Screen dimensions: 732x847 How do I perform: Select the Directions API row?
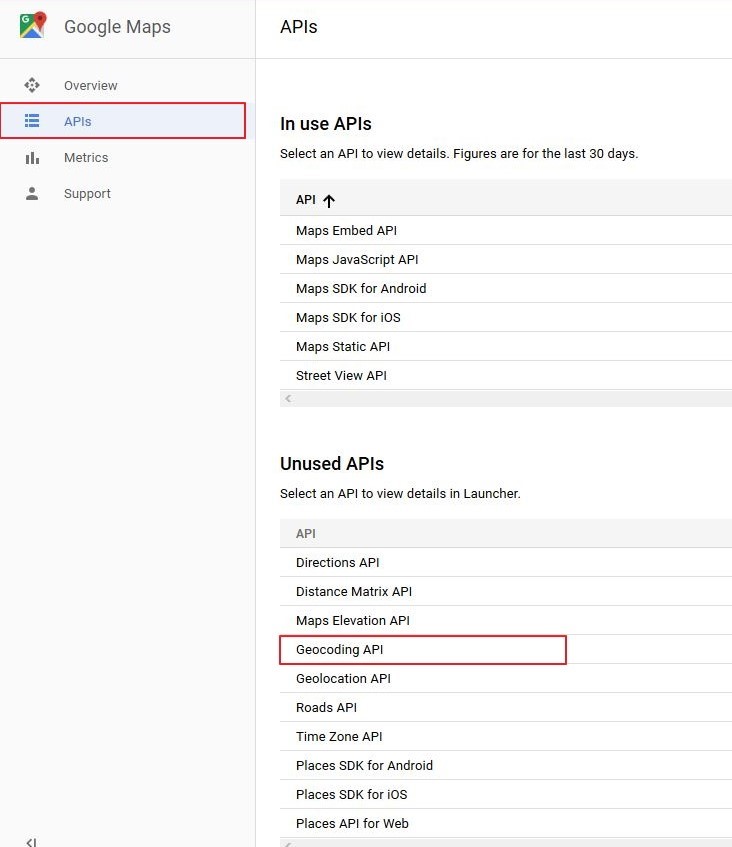coord(337,562)
